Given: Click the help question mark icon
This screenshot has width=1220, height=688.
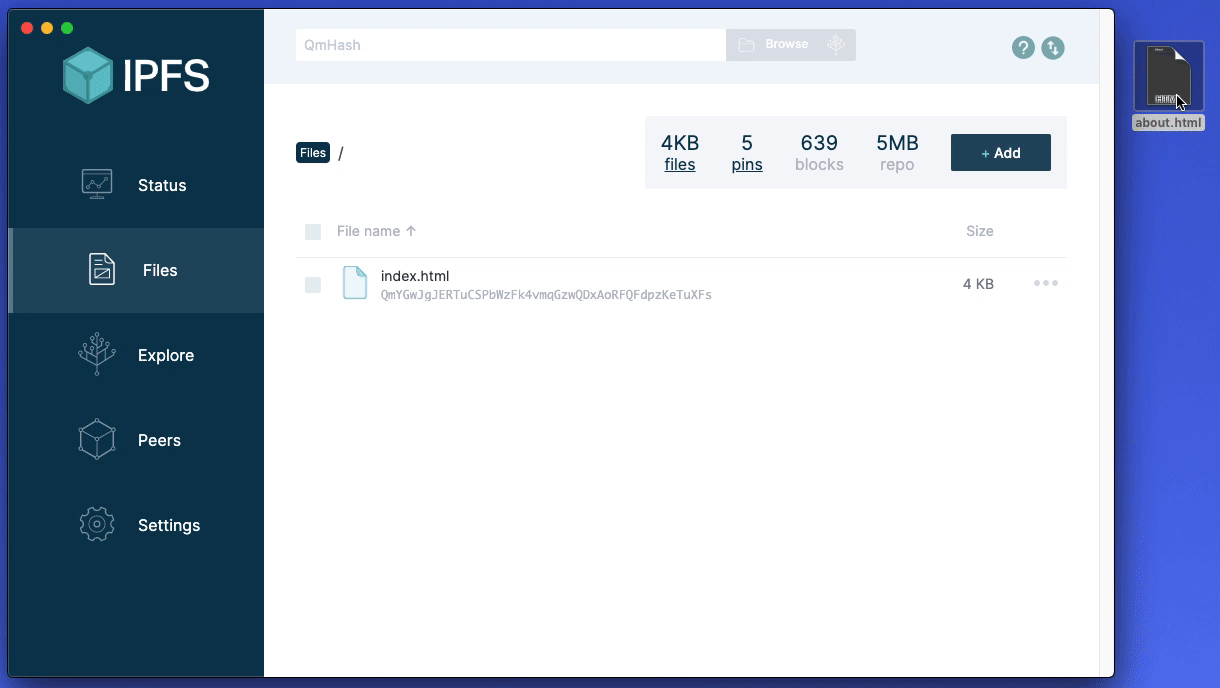Looking at the screenshot, I should click(1022, 47).
